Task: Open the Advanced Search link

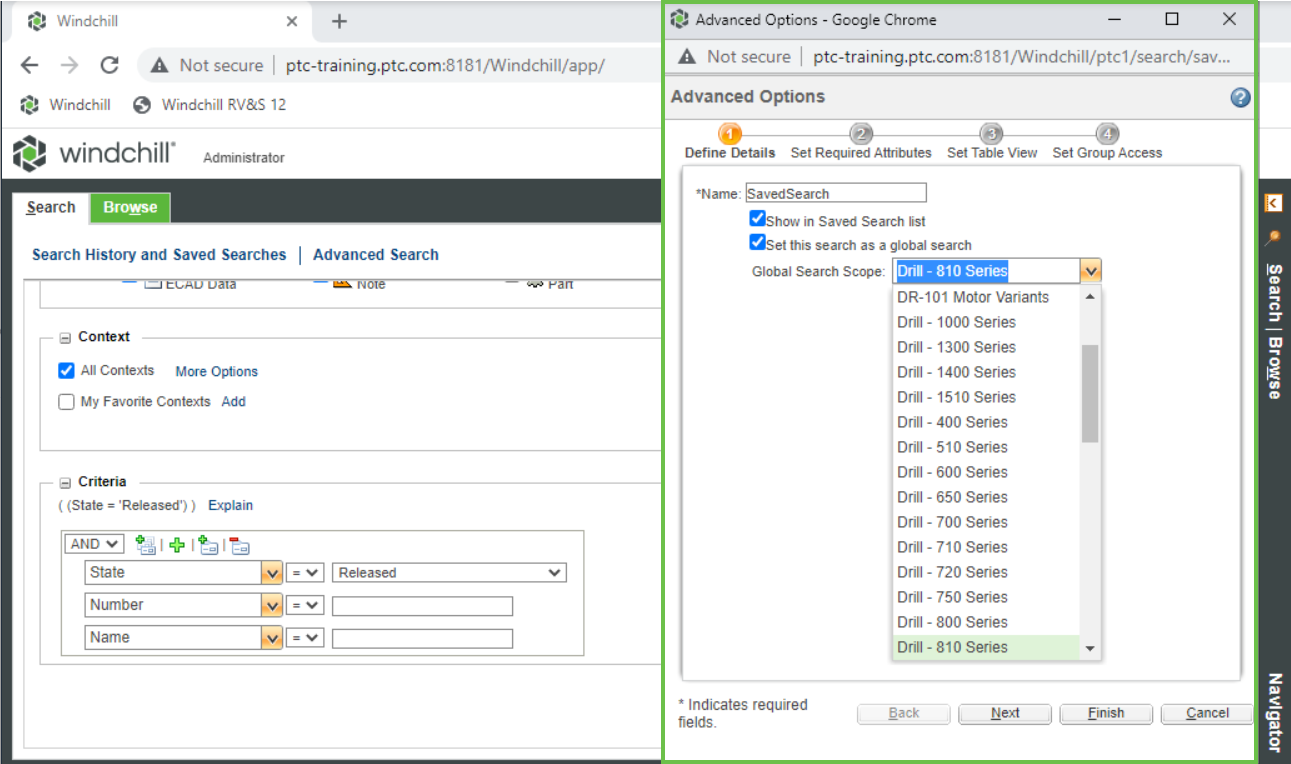Action: click(x=376, y=255)
